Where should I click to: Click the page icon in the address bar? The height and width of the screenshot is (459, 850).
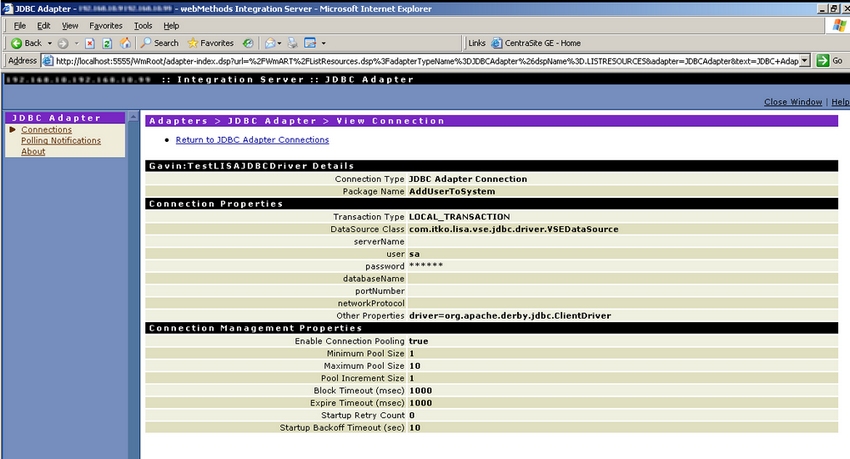(x=48, y=61)
